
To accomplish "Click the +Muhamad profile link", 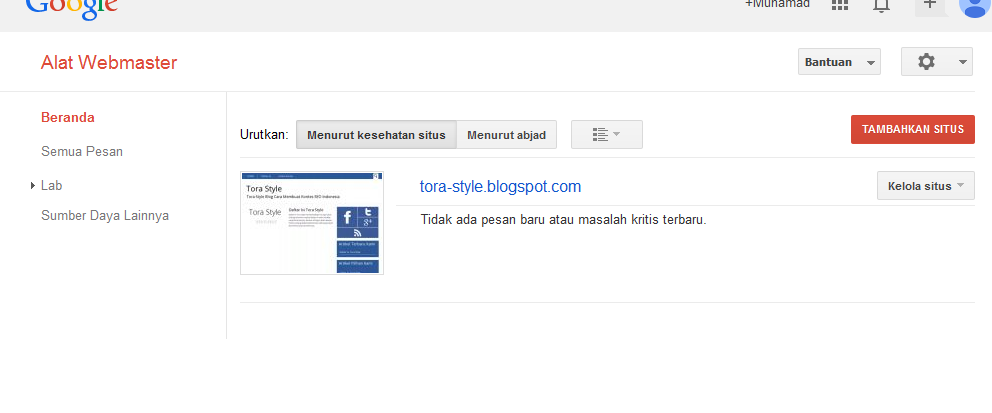I will point(778,4).
